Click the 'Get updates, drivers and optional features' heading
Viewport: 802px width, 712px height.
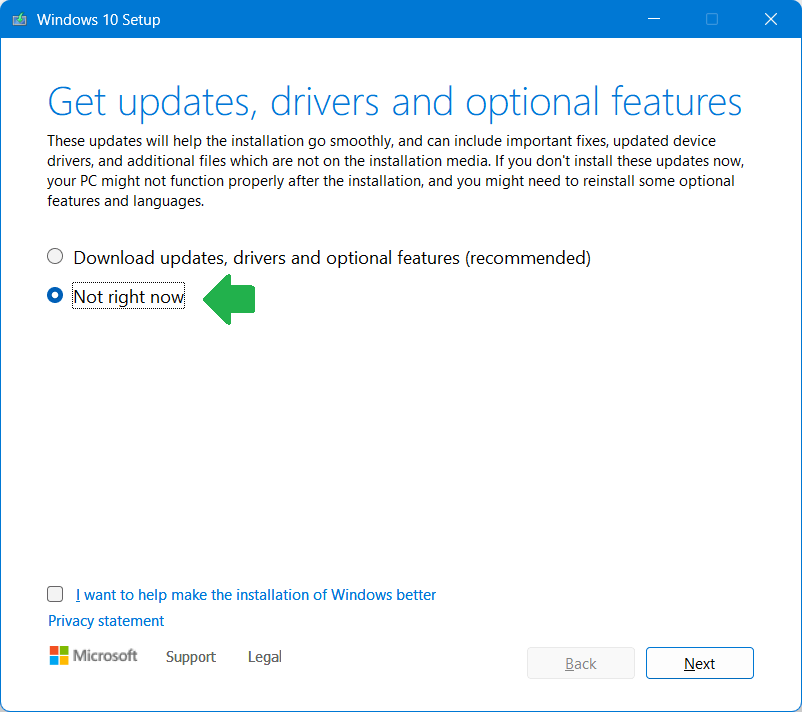click(x=394, y=102)
